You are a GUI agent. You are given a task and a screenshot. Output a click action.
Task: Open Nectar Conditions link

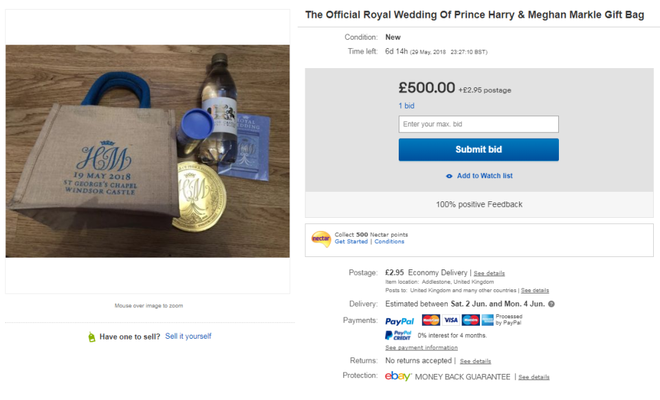(x=389, y=242)
